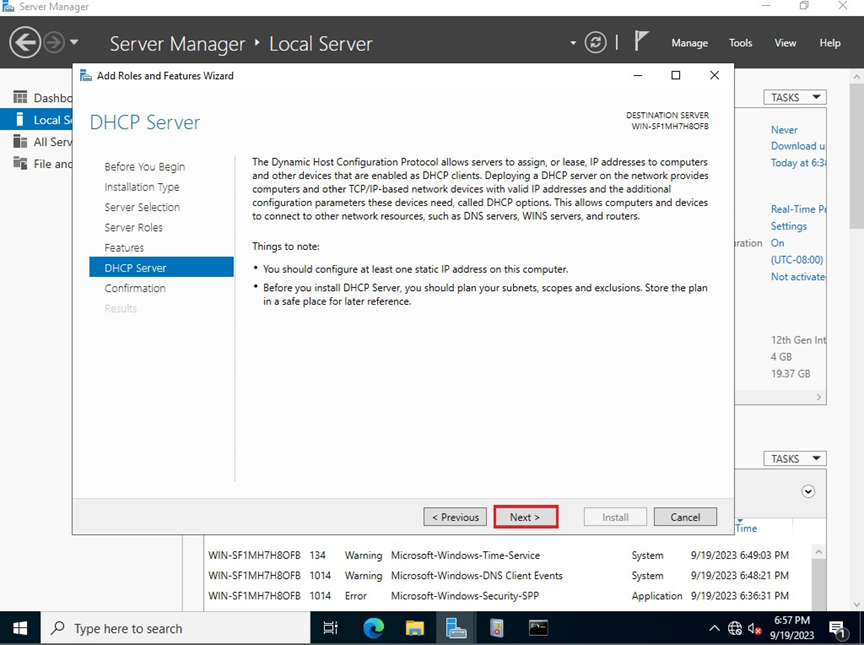Image resolution: width=864 pixels, height=645 pixels.
Task: Go to Features wizard step
Action: [124, 248]
